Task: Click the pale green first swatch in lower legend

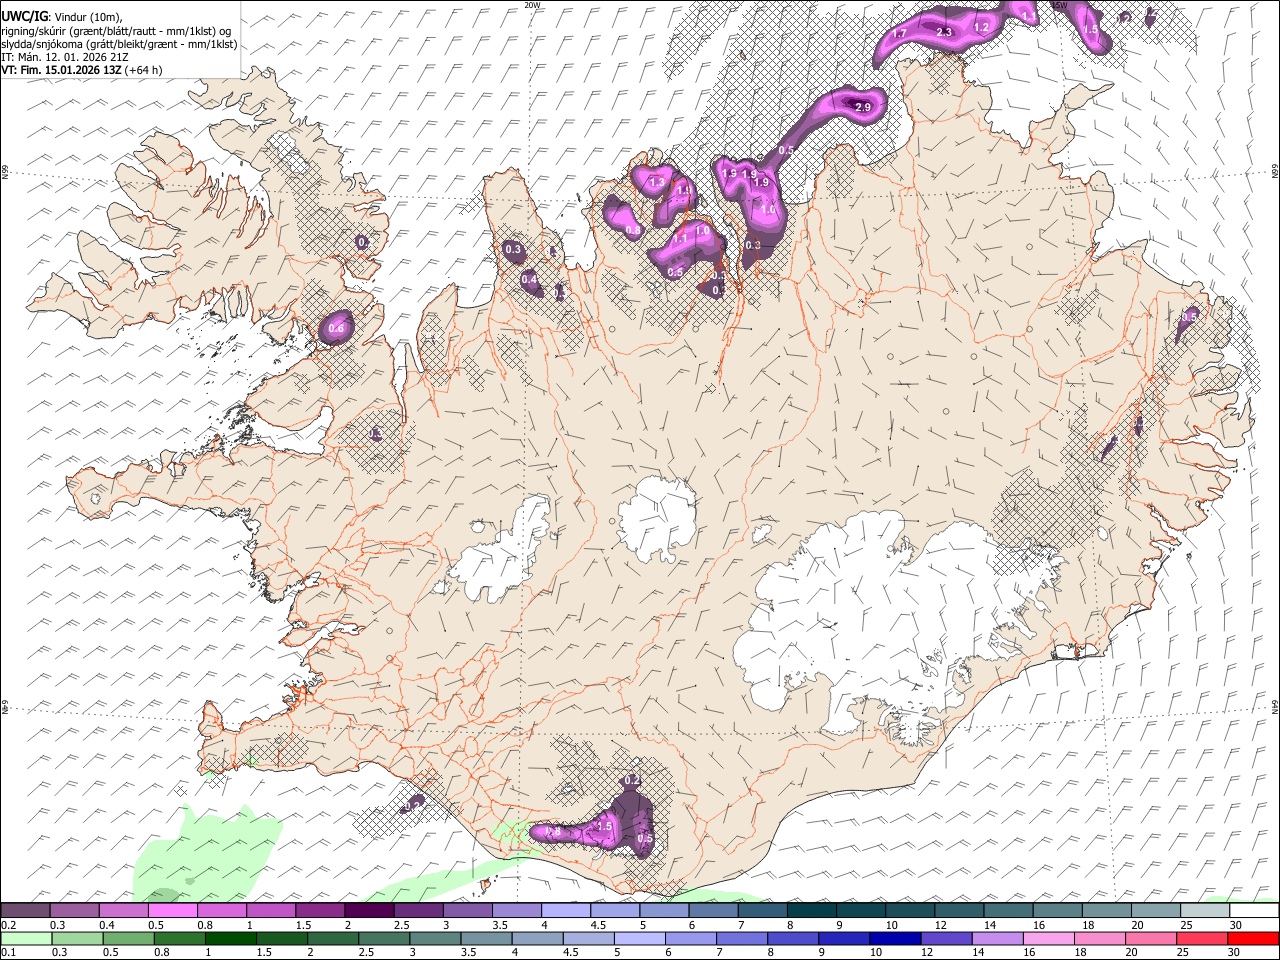Action: (x=26, y=939)
